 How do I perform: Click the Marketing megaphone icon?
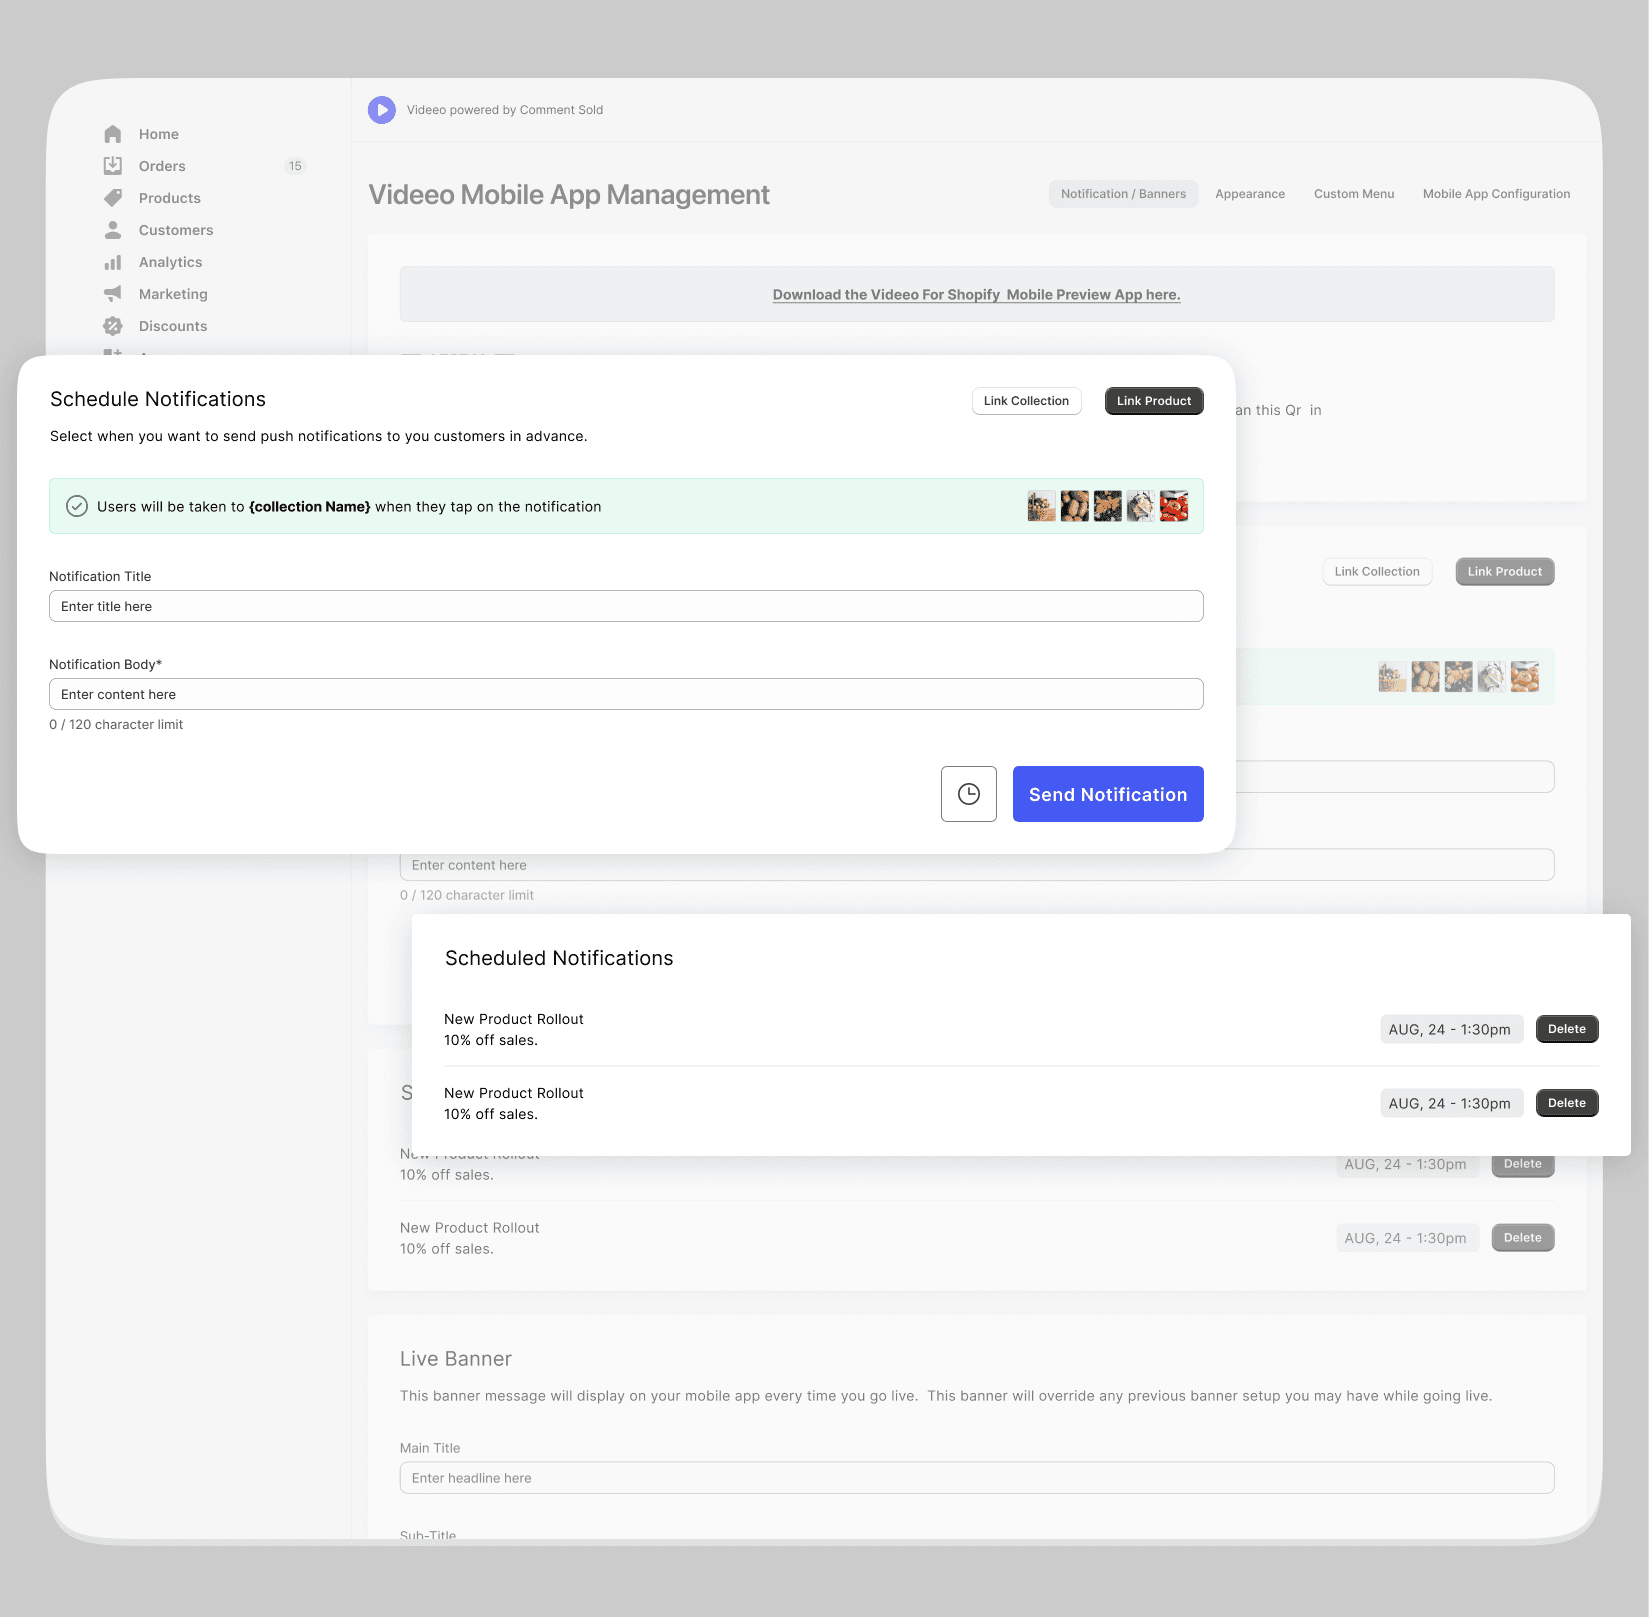point(113,294)
